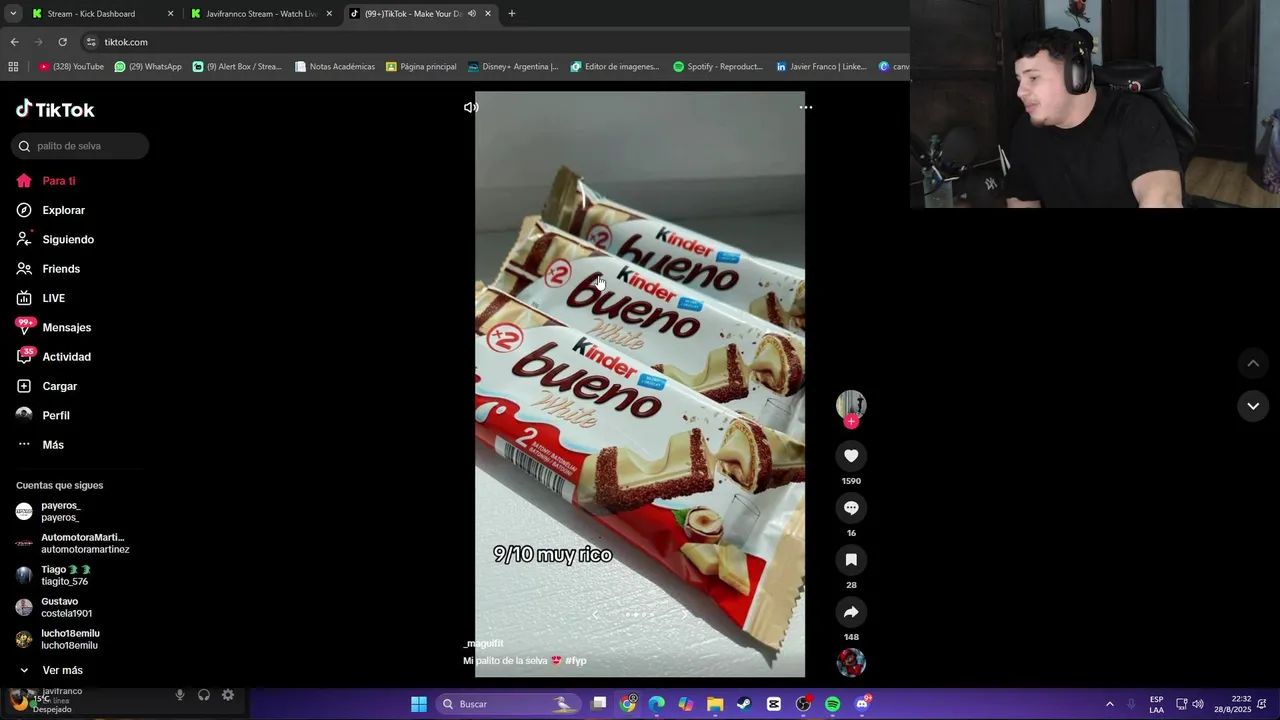Close the Stream - Kick Dashboard tab
This screenshot has width=1280, height=720.
click(170, 14)
